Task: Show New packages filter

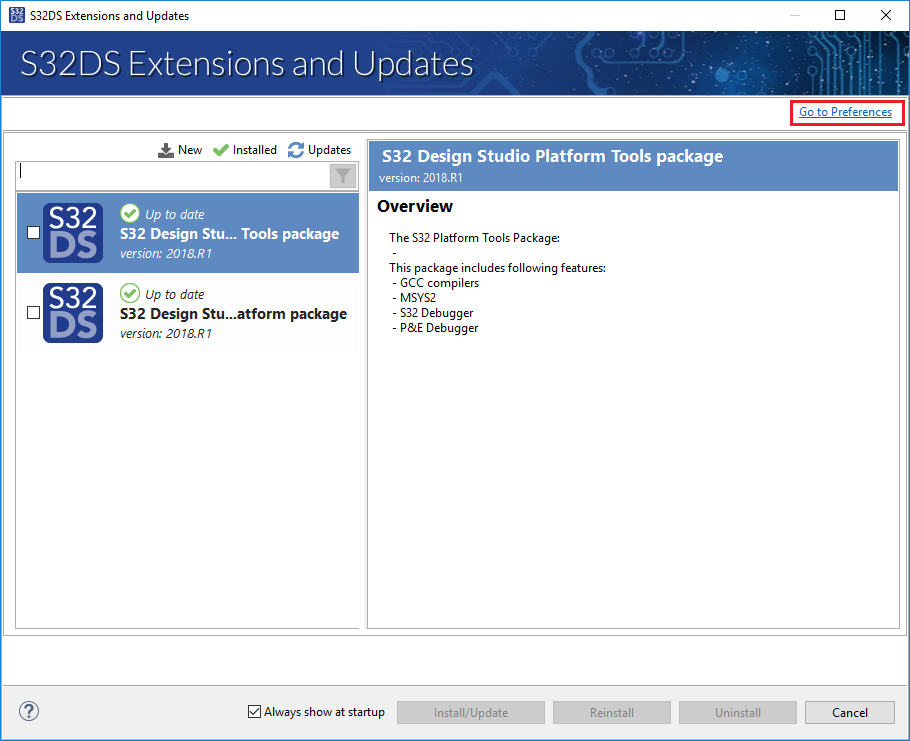Action: (180, 150)
